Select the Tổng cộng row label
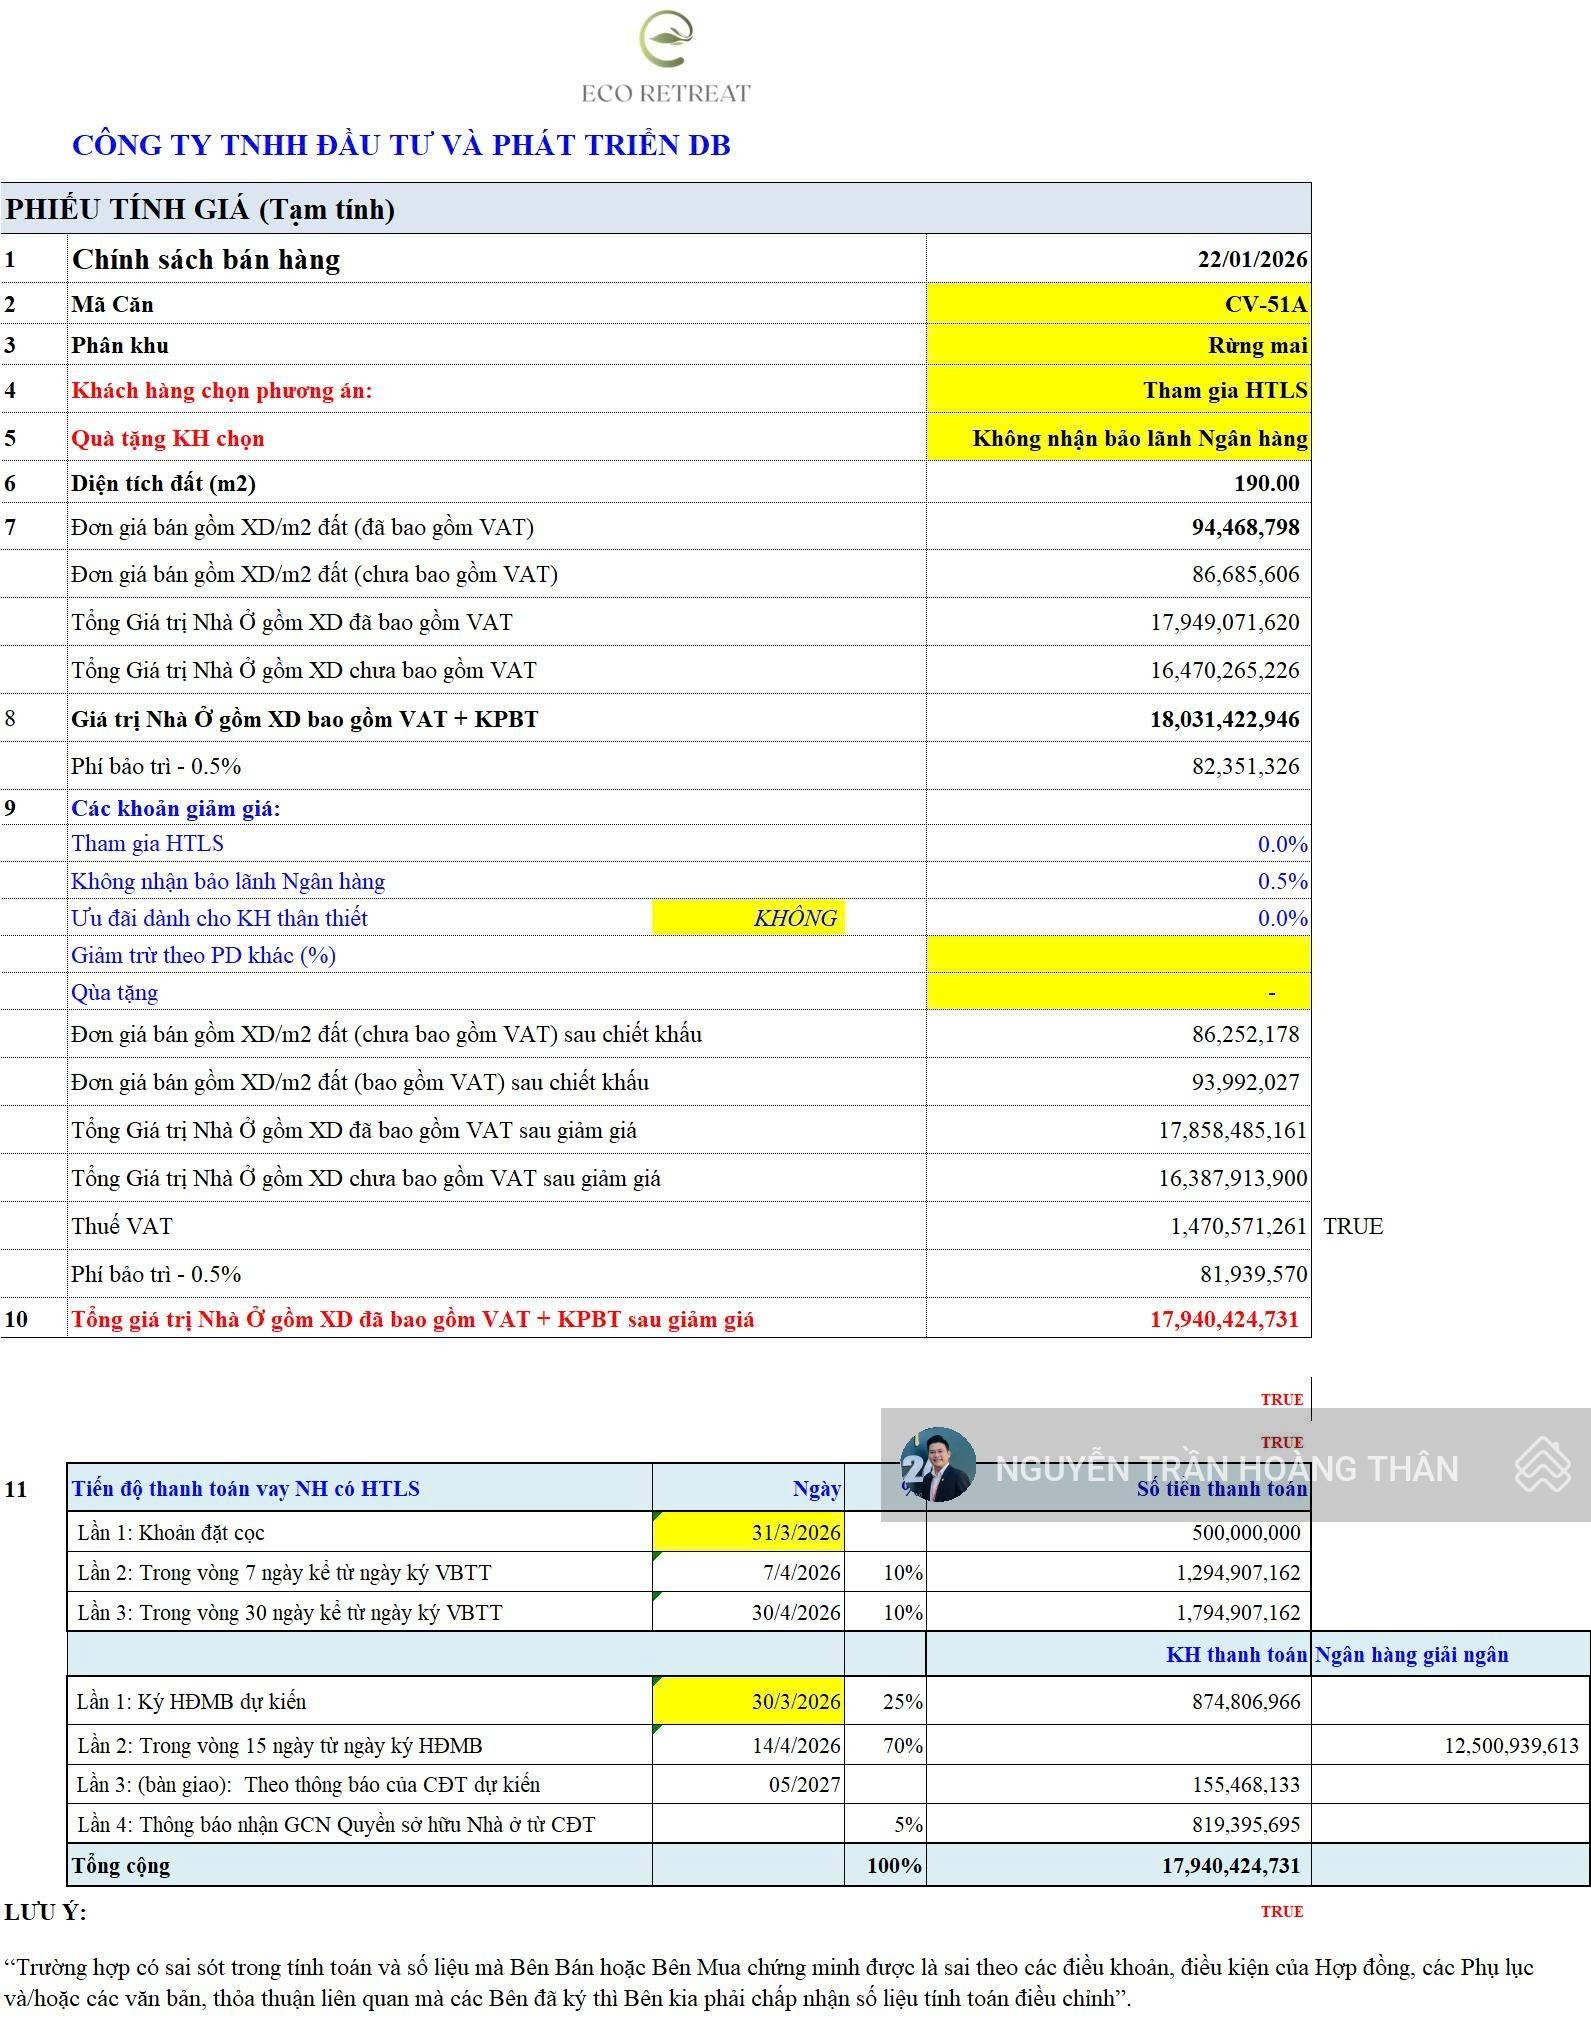The height and width of the screenshot is (2029, 1591). coord(121,1865)
